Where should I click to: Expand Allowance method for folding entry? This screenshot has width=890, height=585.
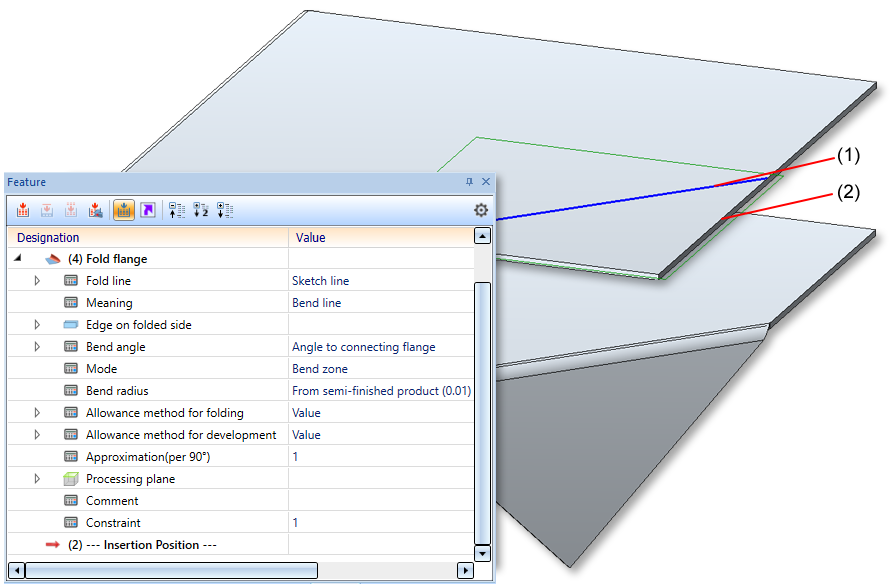(x=37, y=413)
